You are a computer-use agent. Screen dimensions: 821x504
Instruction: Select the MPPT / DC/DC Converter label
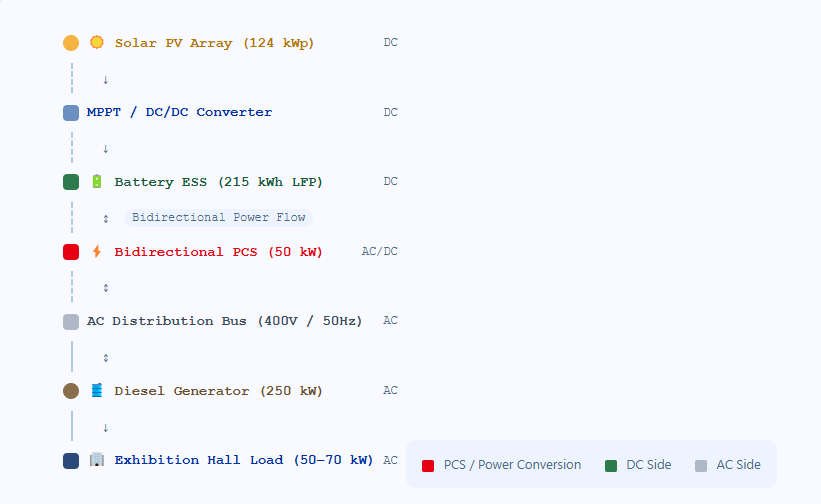point(179,112)
